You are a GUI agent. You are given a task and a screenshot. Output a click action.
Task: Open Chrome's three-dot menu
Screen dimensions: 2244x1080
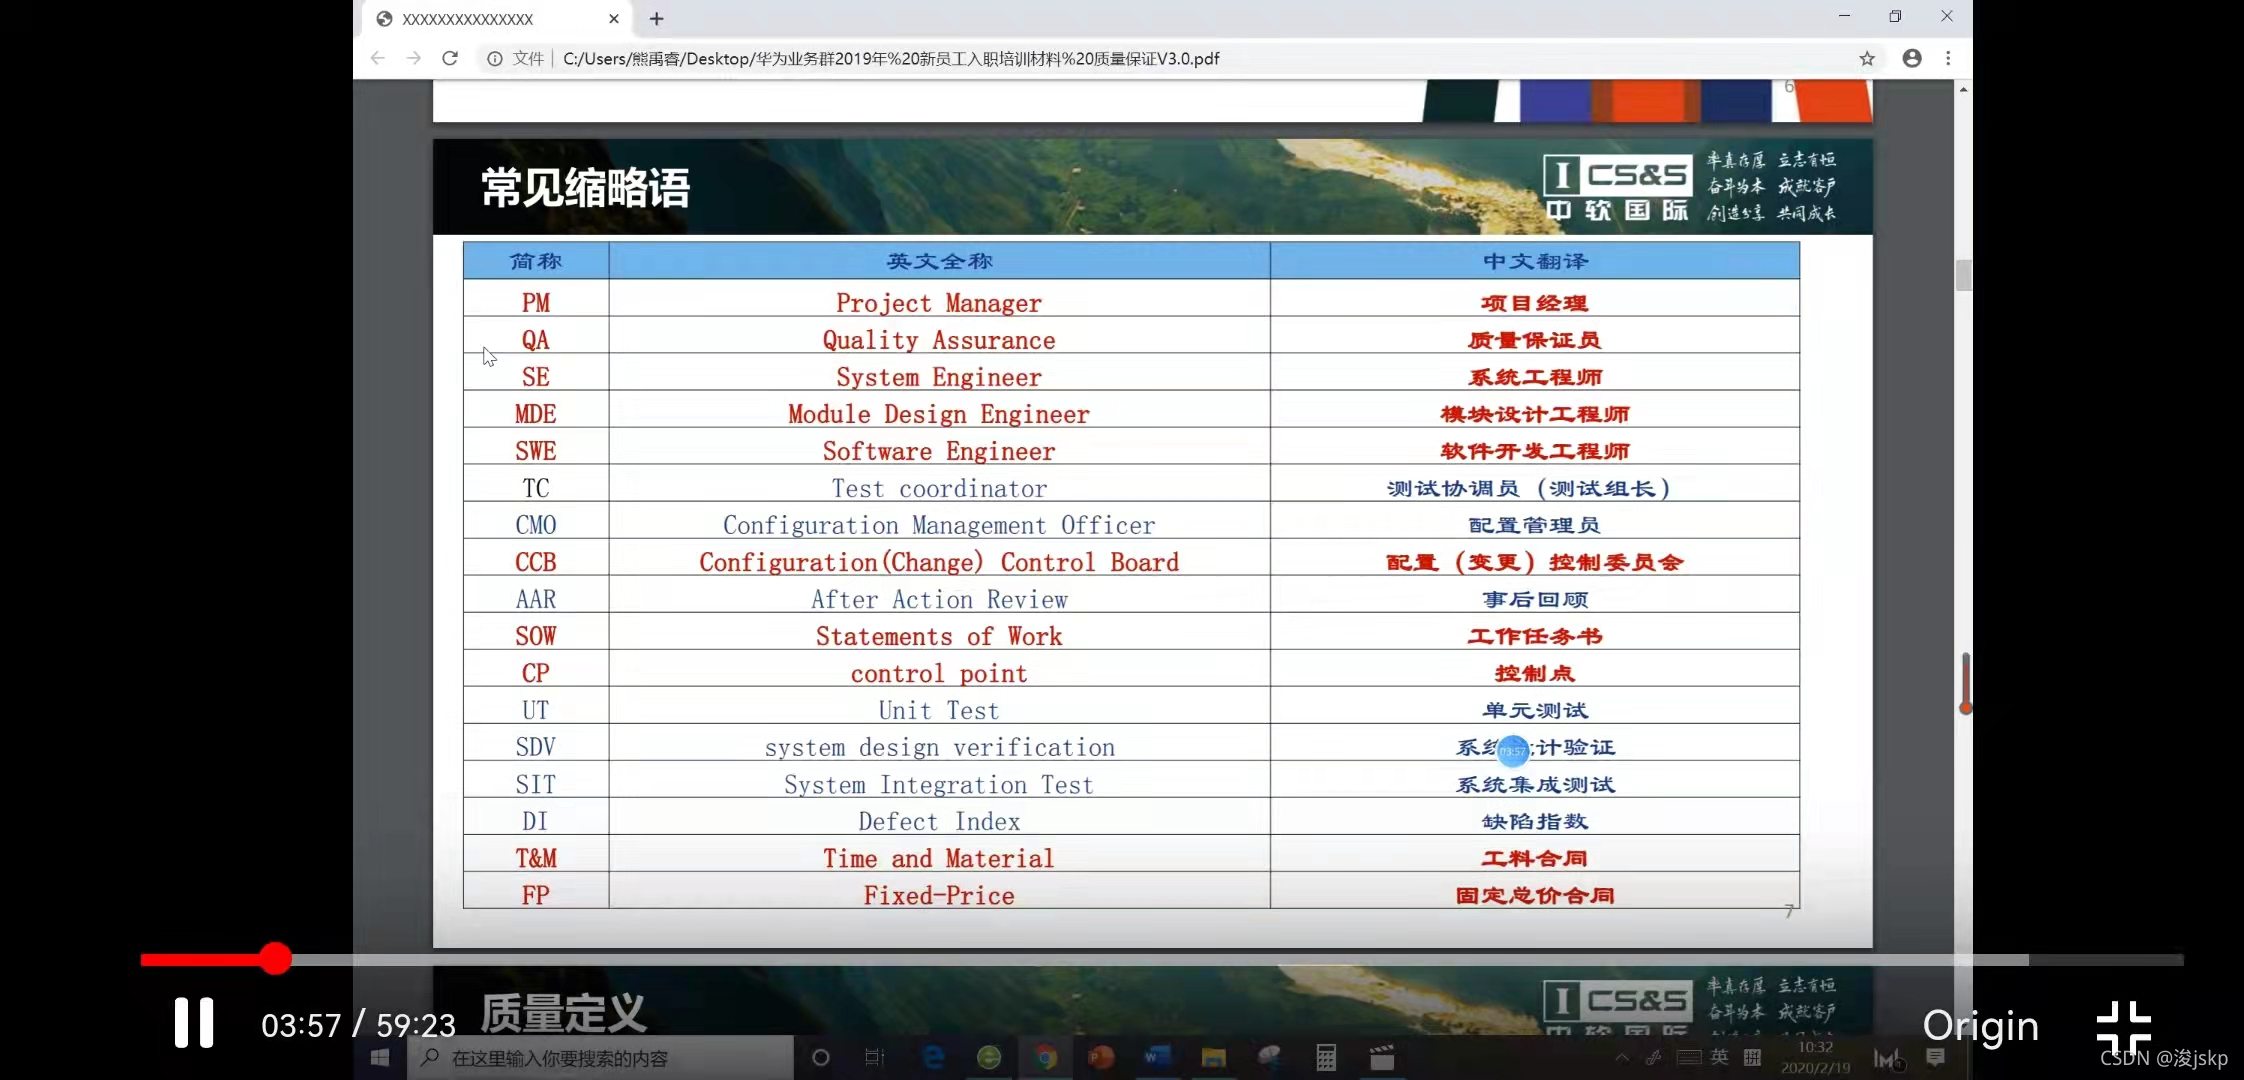coord(1948,58)
